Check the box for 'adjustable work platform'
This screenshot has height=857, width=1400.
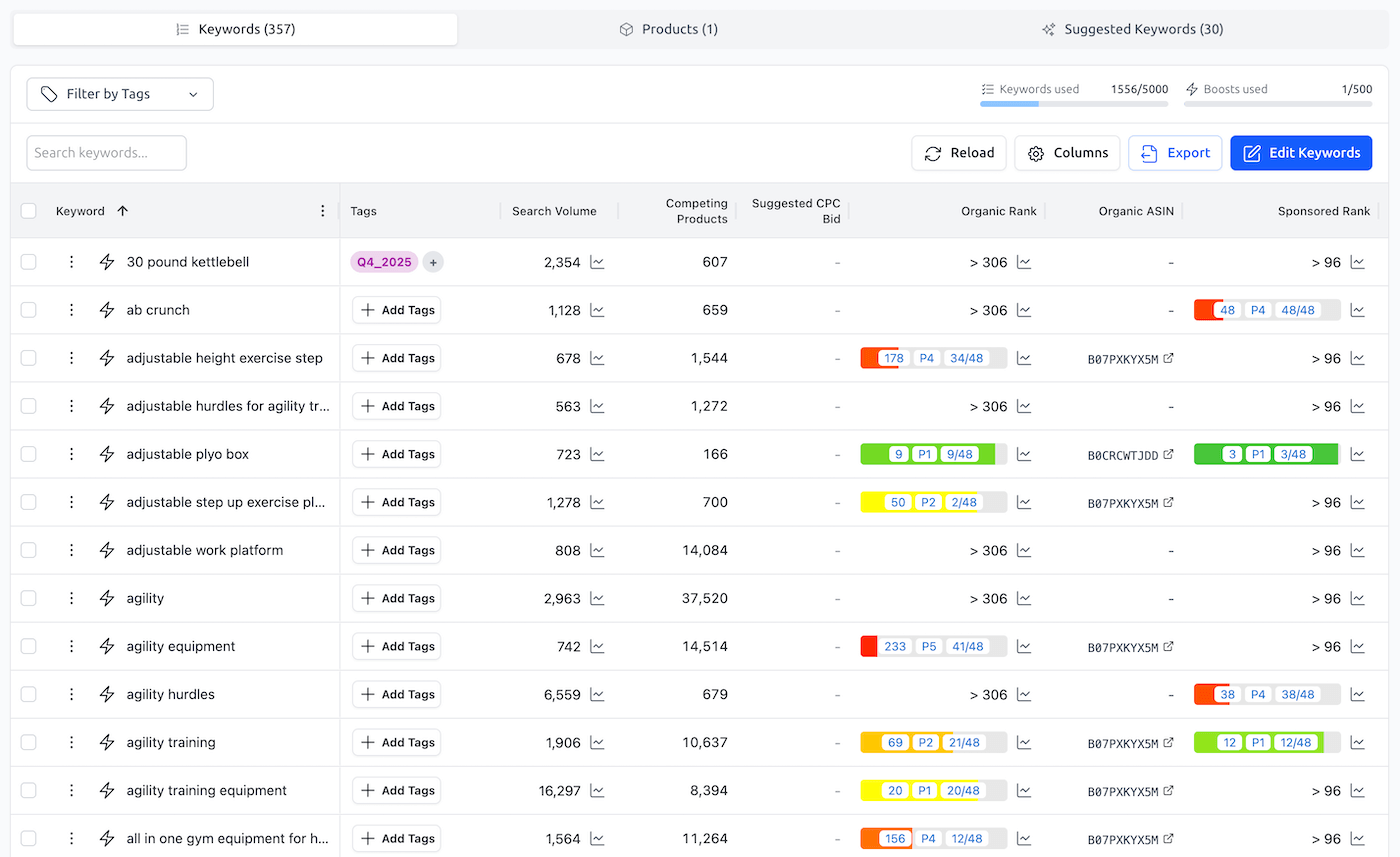pos(29,550)
